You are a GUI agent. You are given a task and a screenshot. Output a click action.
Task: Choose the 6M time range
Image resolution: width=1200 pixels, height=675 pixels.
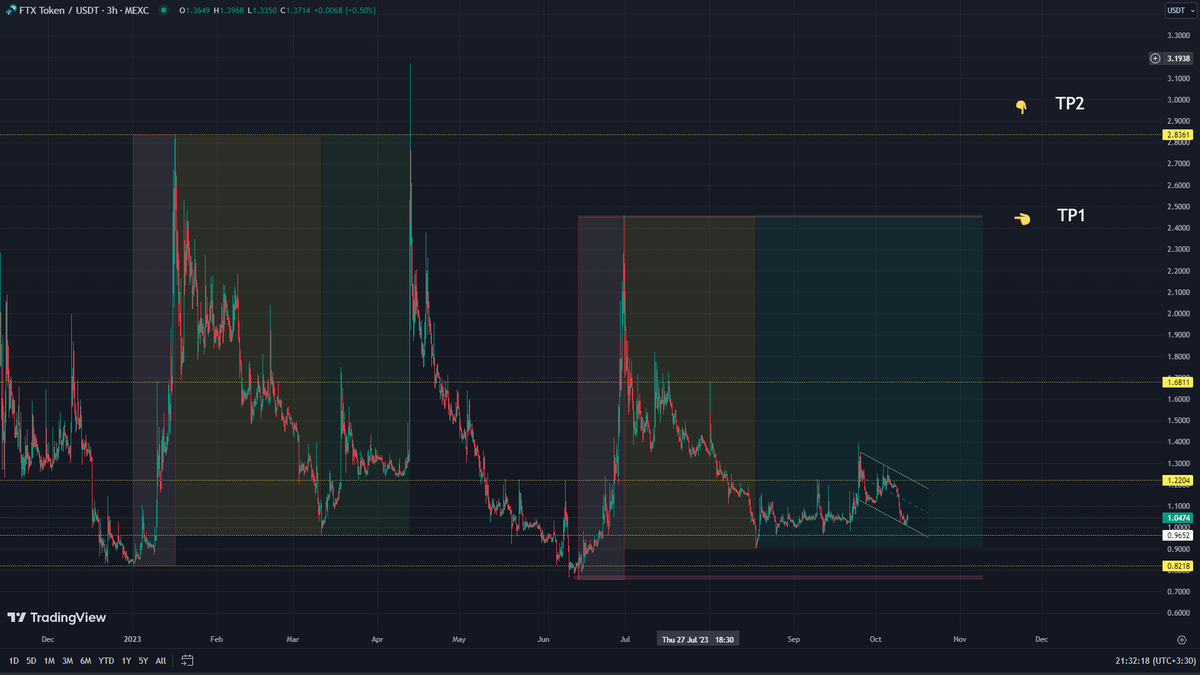click(85, 660)
